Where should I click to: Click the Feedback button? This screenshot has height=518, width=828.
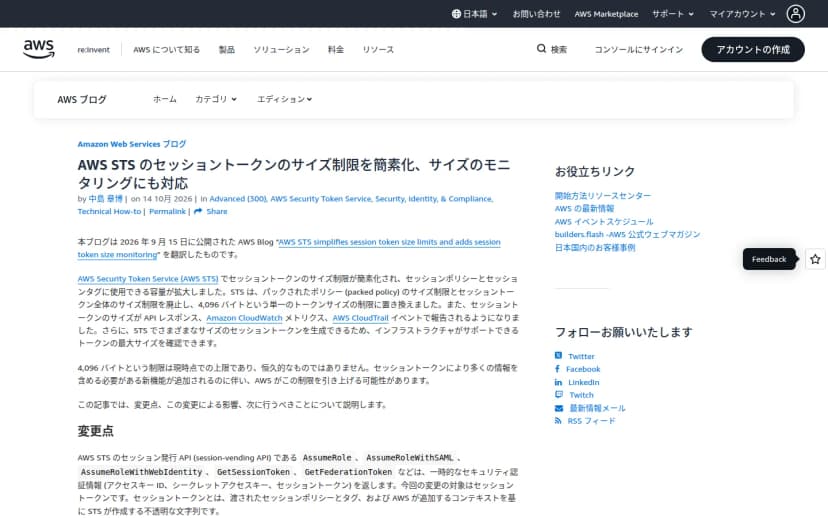[x=769, y=259]
